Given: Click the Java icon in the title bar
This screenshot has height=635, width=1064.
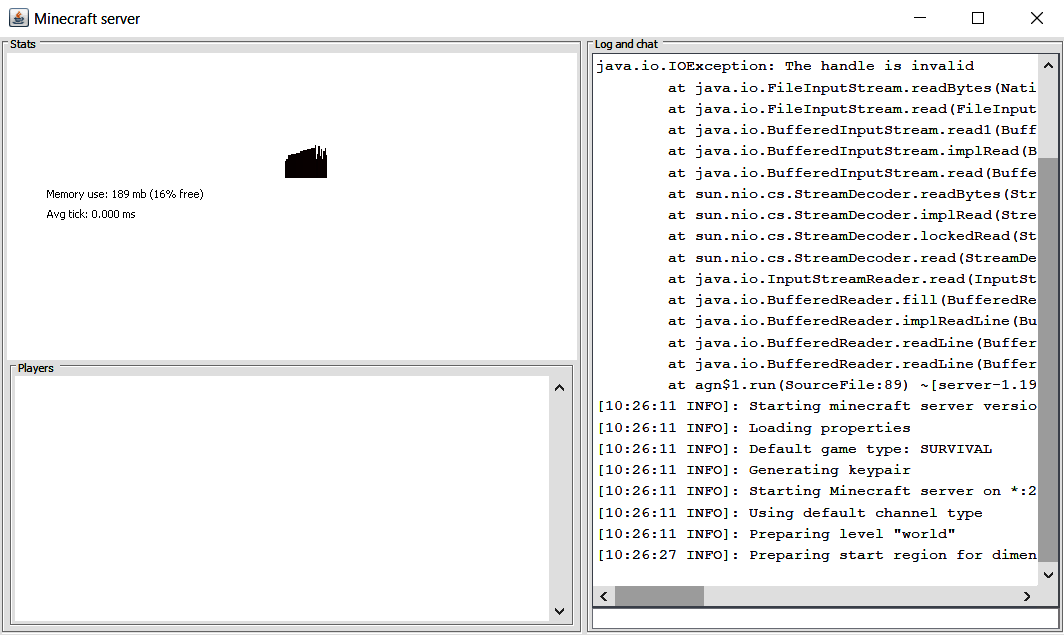Looking at the screenshot, I should click(x=18, y=18).
